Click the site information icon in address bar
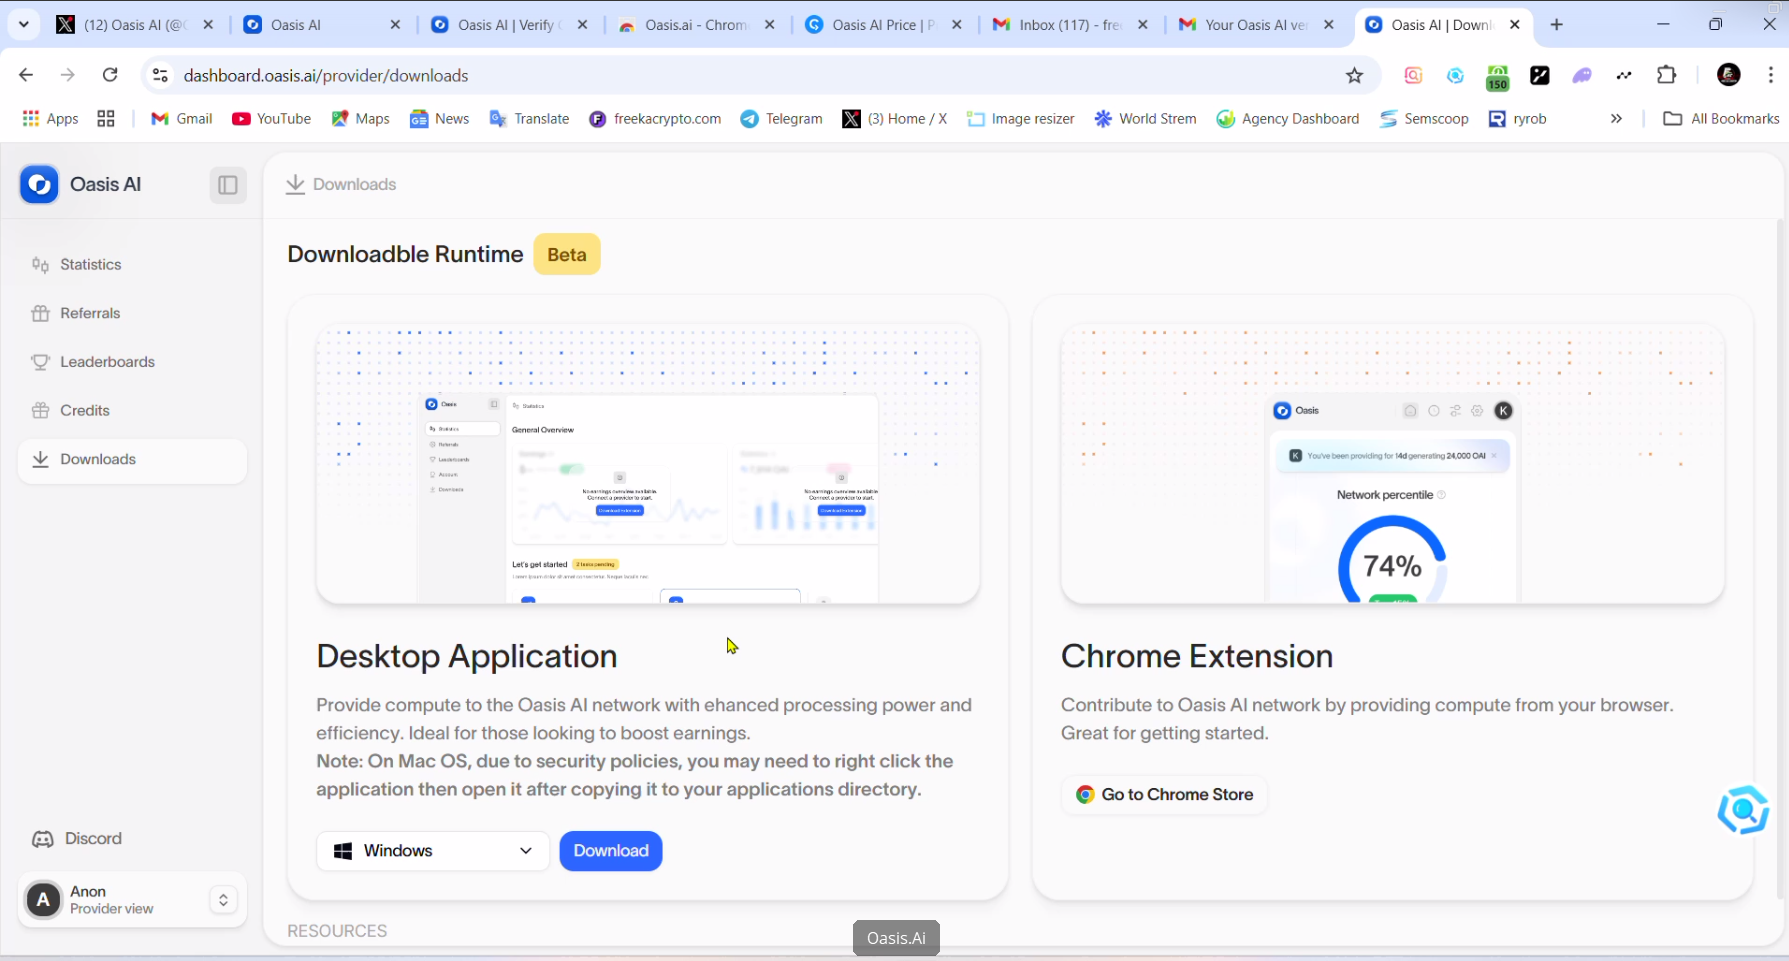 pos(160,75)
